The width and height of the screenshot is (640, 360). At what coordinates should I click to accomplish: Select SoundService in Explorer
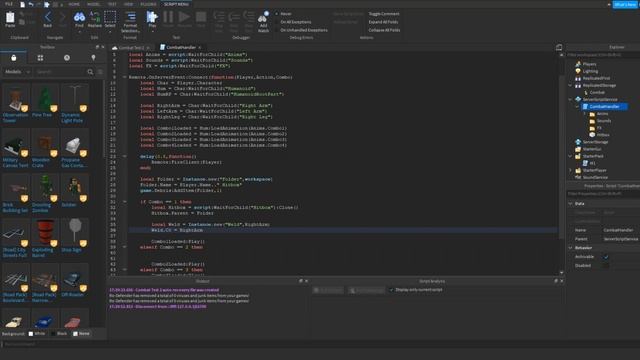pos(595,177)
